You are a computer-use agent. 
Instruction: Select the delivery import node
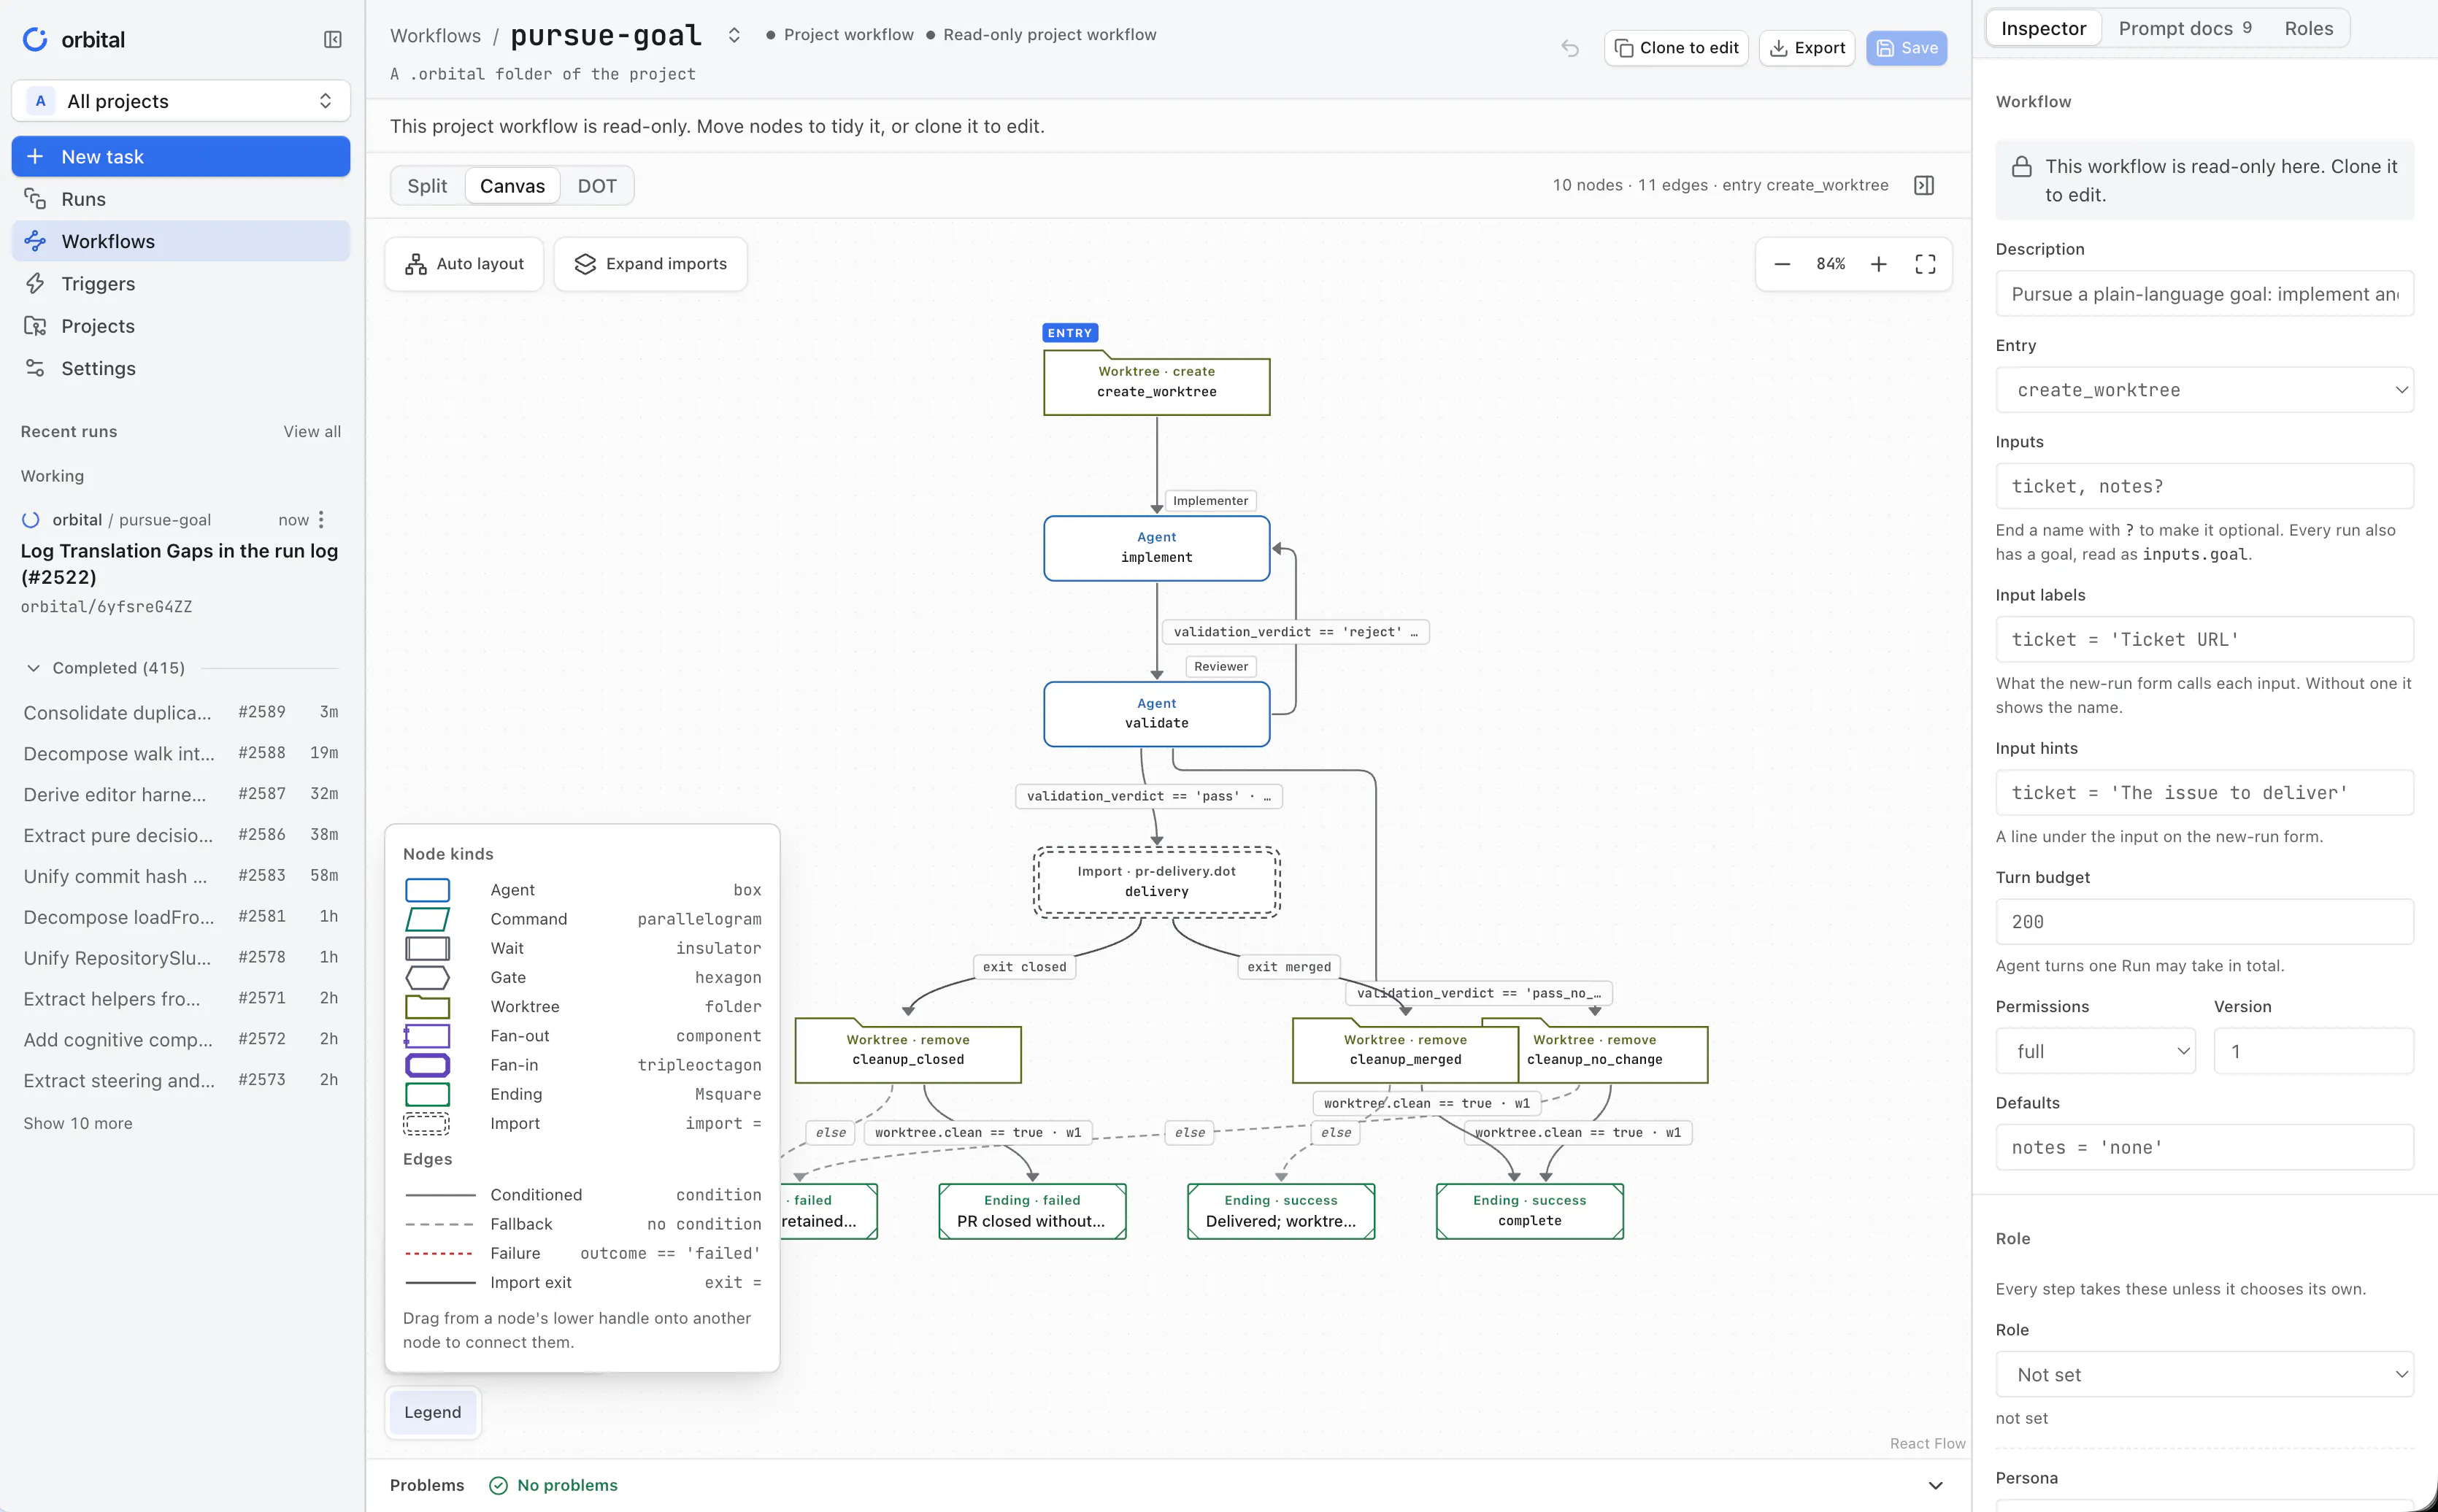(x=1157, y=882)
